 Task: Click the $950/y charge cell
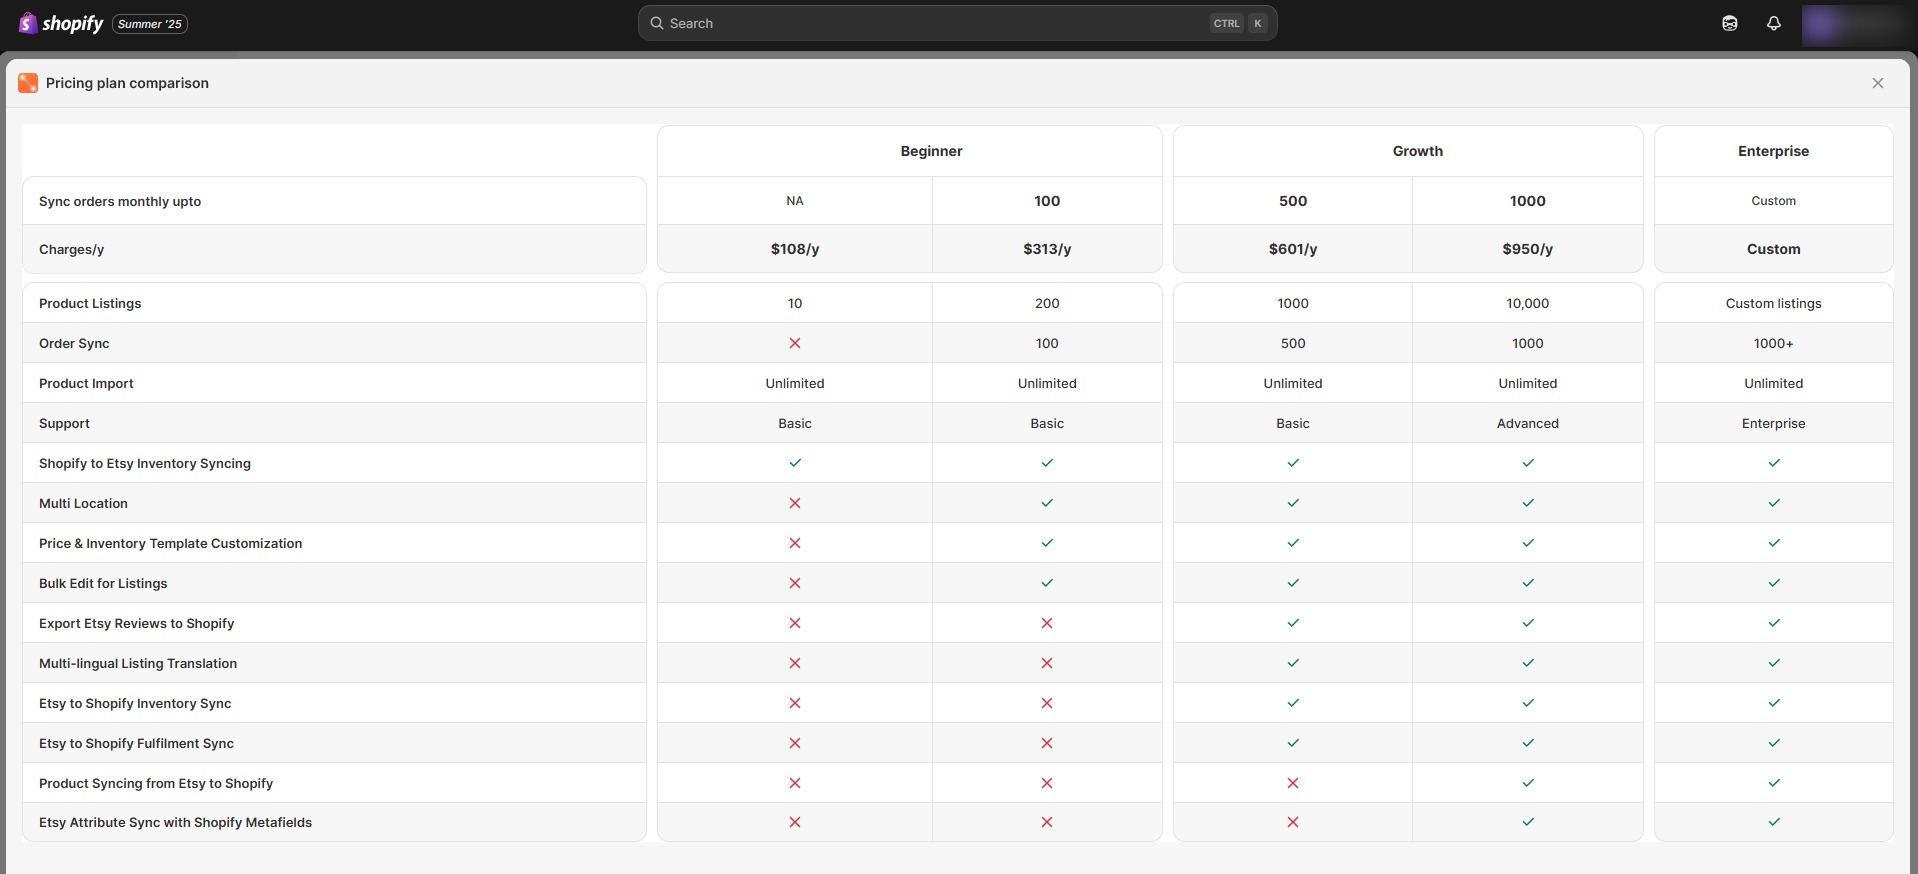[x=1528, y=249]
